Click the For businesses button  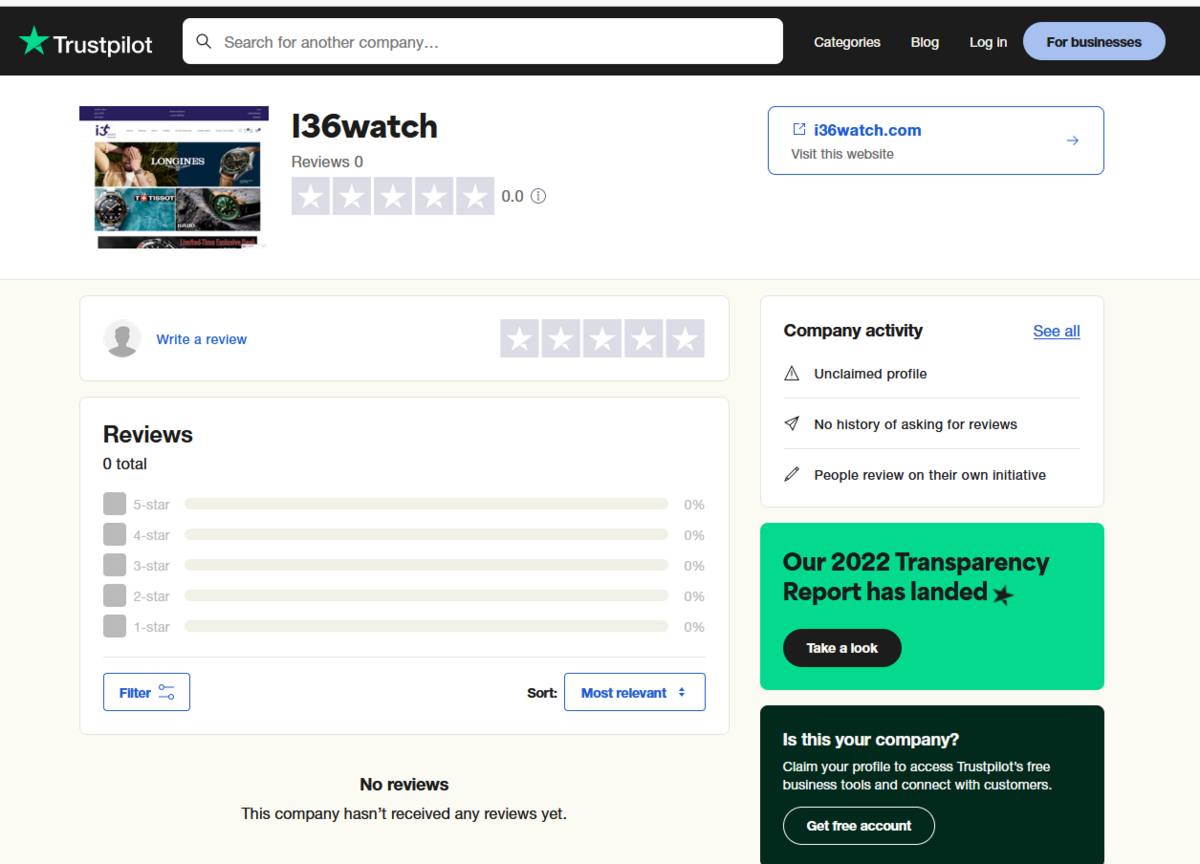[1094, 42]
